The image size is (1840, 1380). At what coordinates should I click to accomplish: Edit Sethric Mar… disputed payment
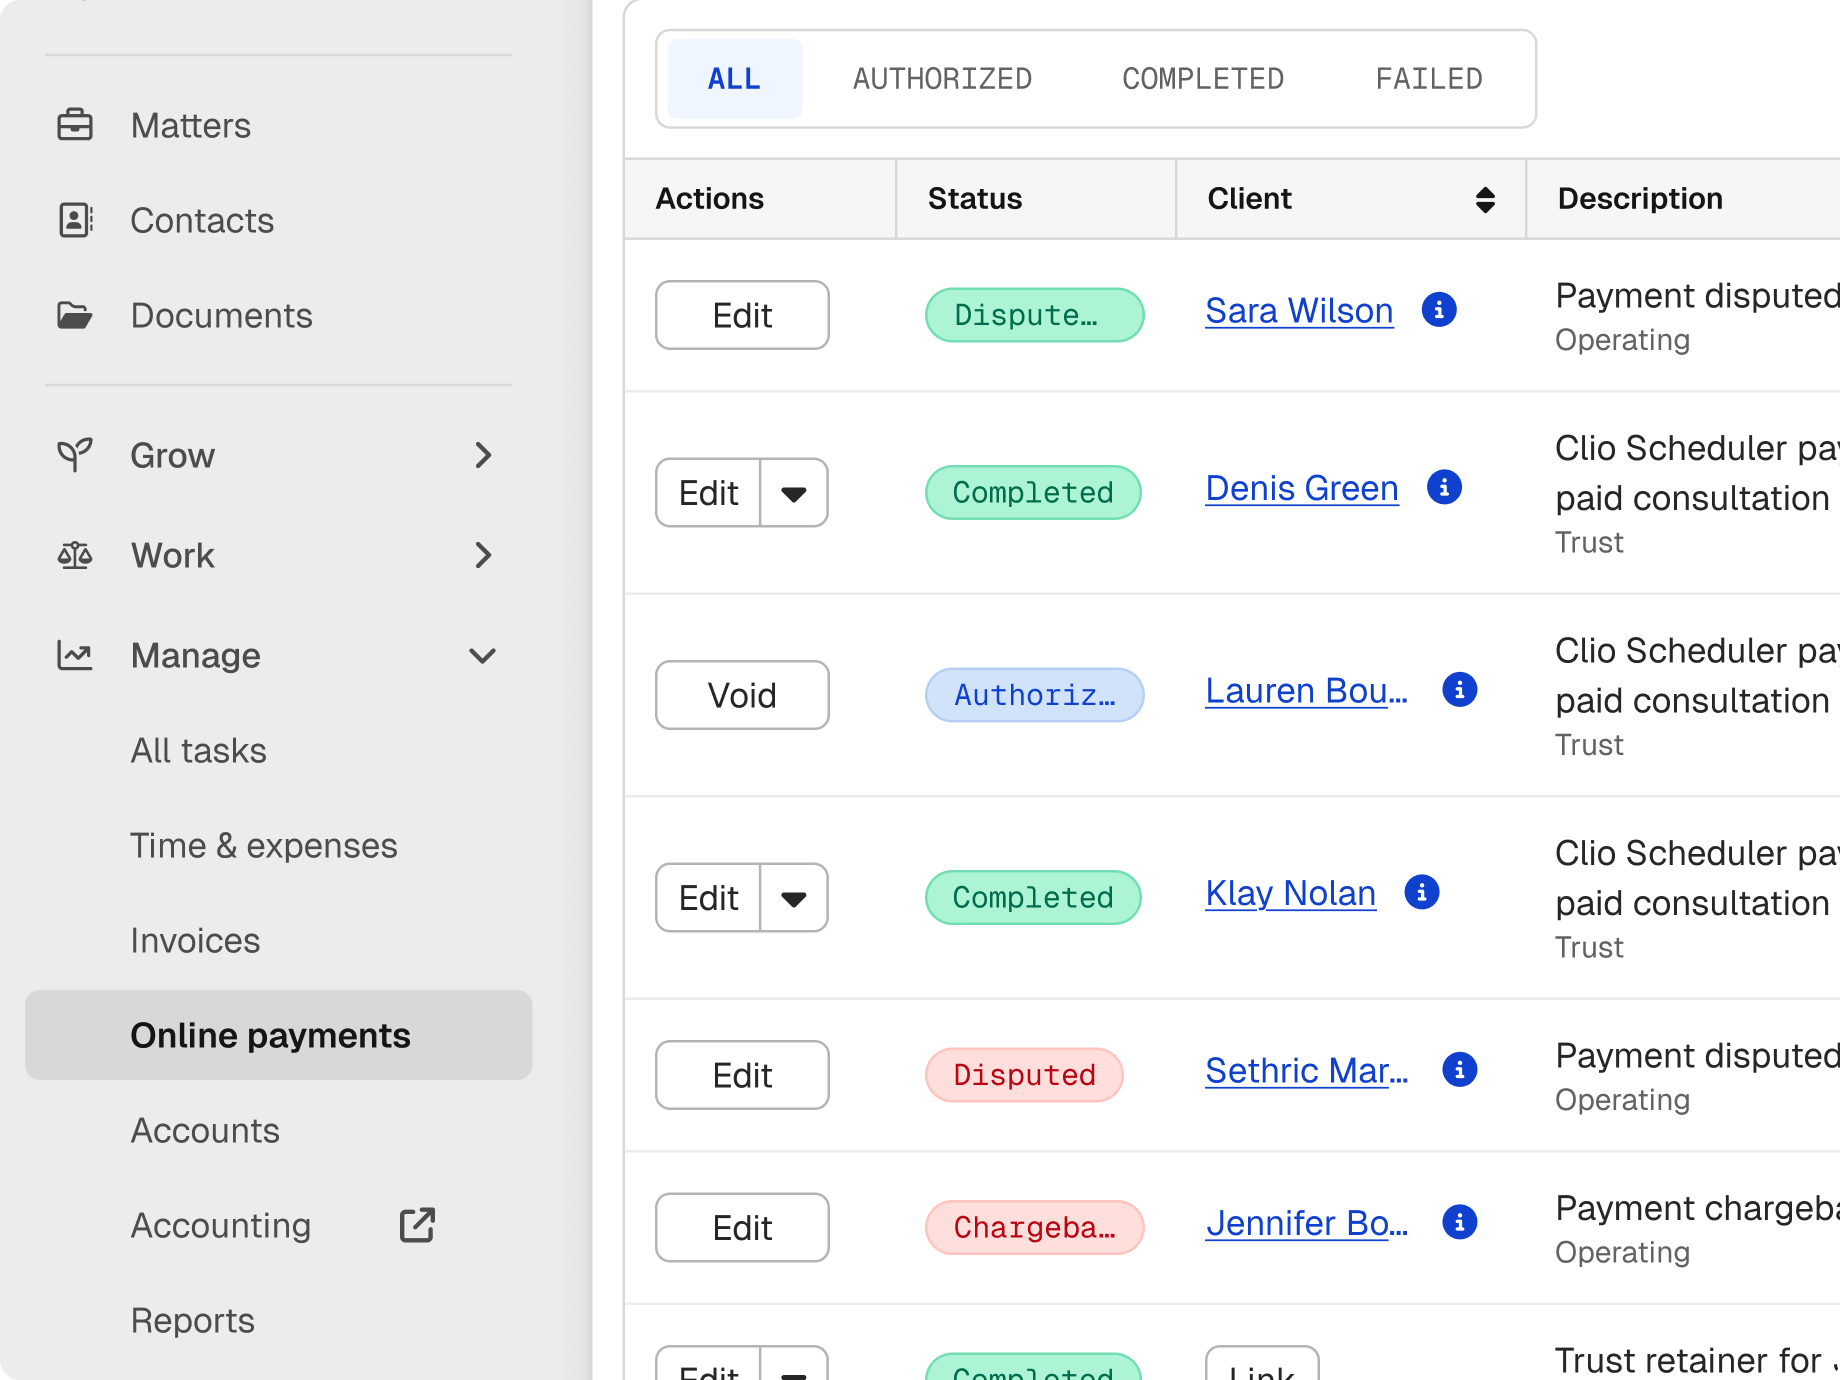(x=742, y=1075)
